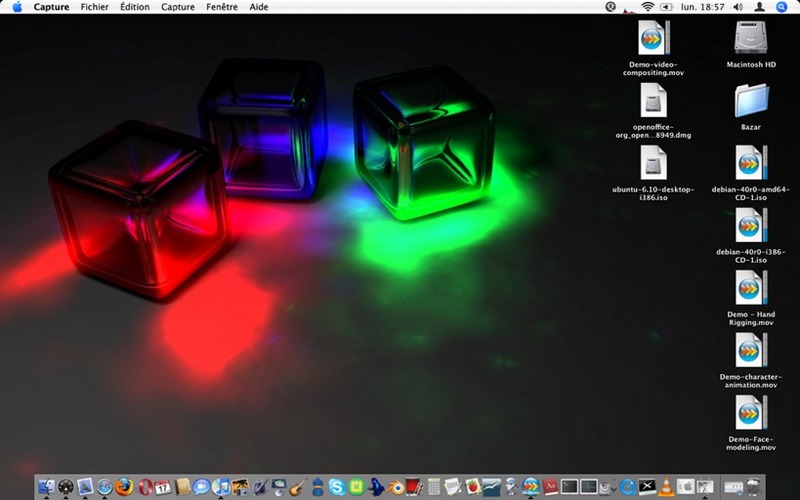Open Finder from the dock
Image resolution: width=800 pixels, height=500 pixels.
tap(46, 487)
